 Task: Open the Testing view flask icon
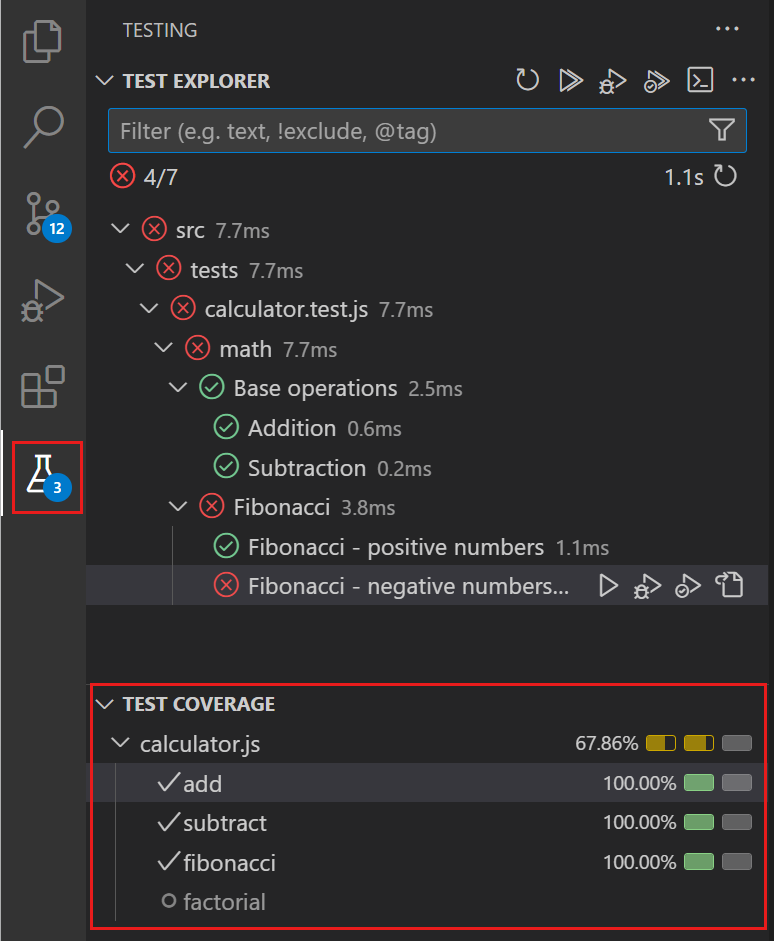tap(46, 471)
